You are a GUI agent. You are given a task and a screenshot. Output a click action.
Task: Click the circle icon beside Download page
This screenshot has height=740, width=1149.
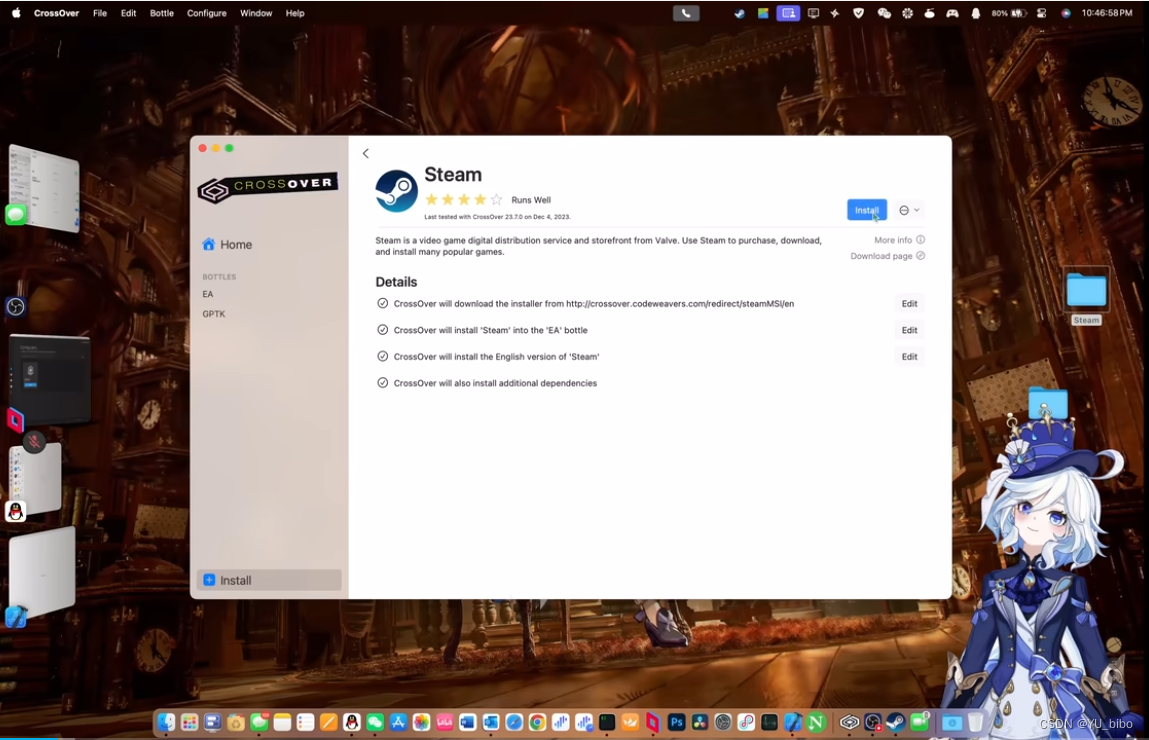coord(920,256)
